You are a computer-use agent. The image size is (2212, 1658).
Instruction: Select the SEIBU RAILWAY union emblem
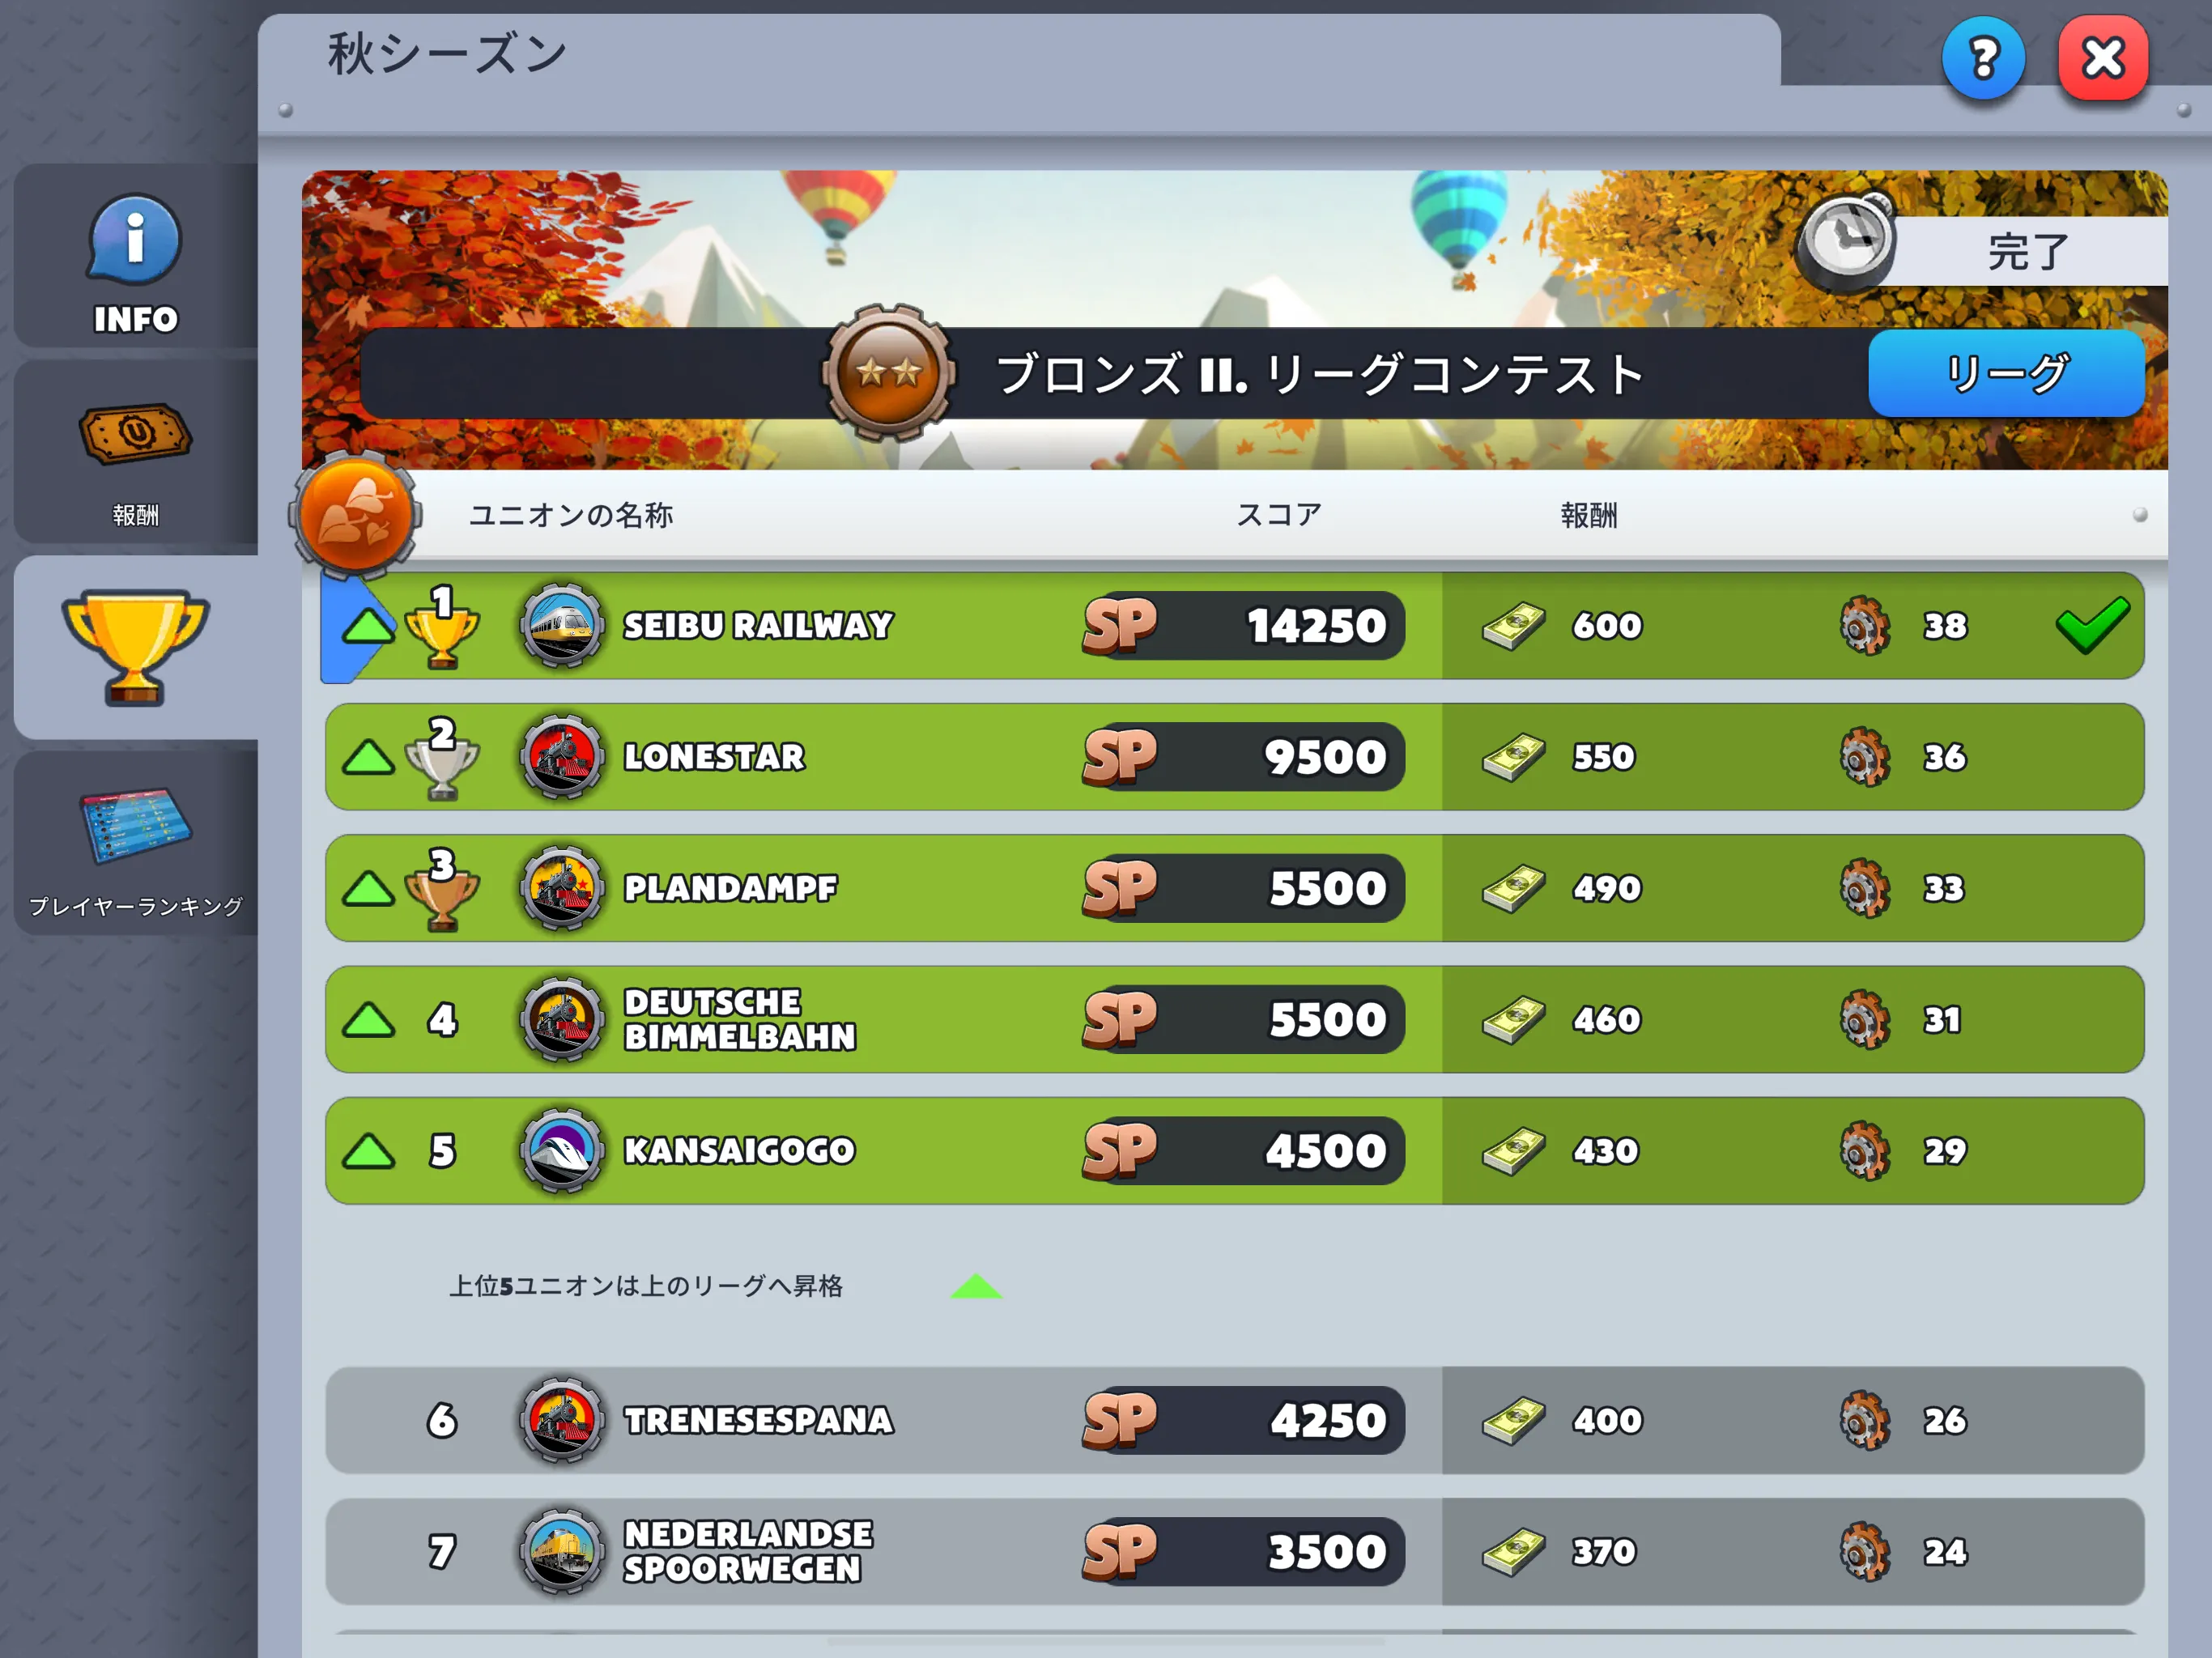click(562, 626)
